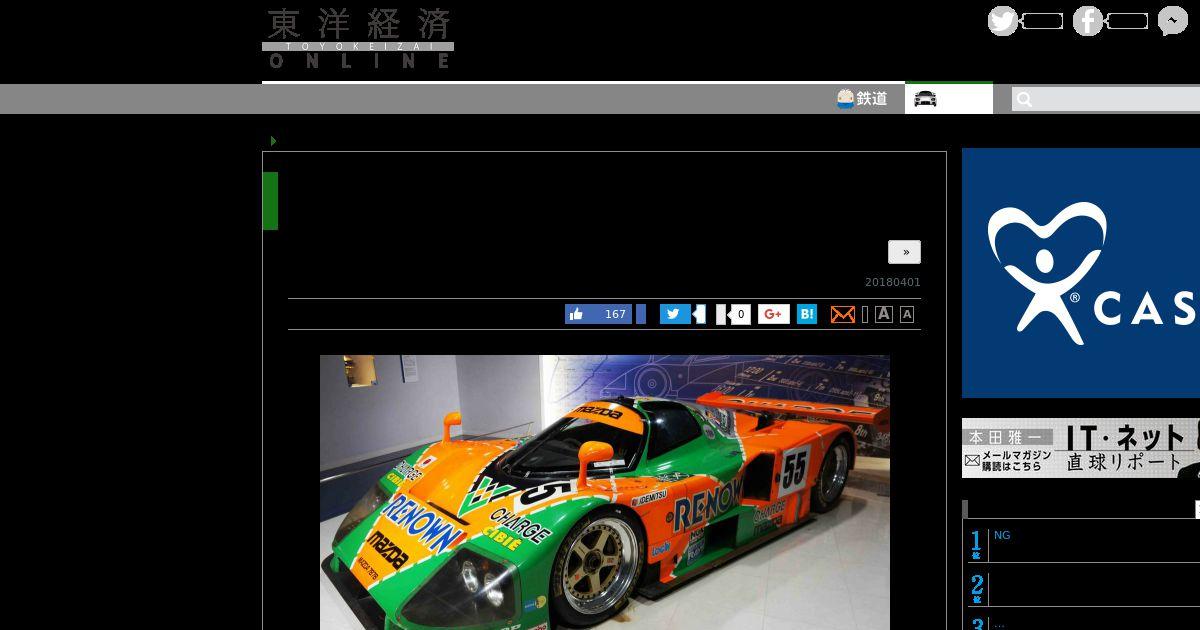Email the article using envelope icon
Viewport: 1200px width, 630px height.
pyautogui.click(x=843, y=314)
